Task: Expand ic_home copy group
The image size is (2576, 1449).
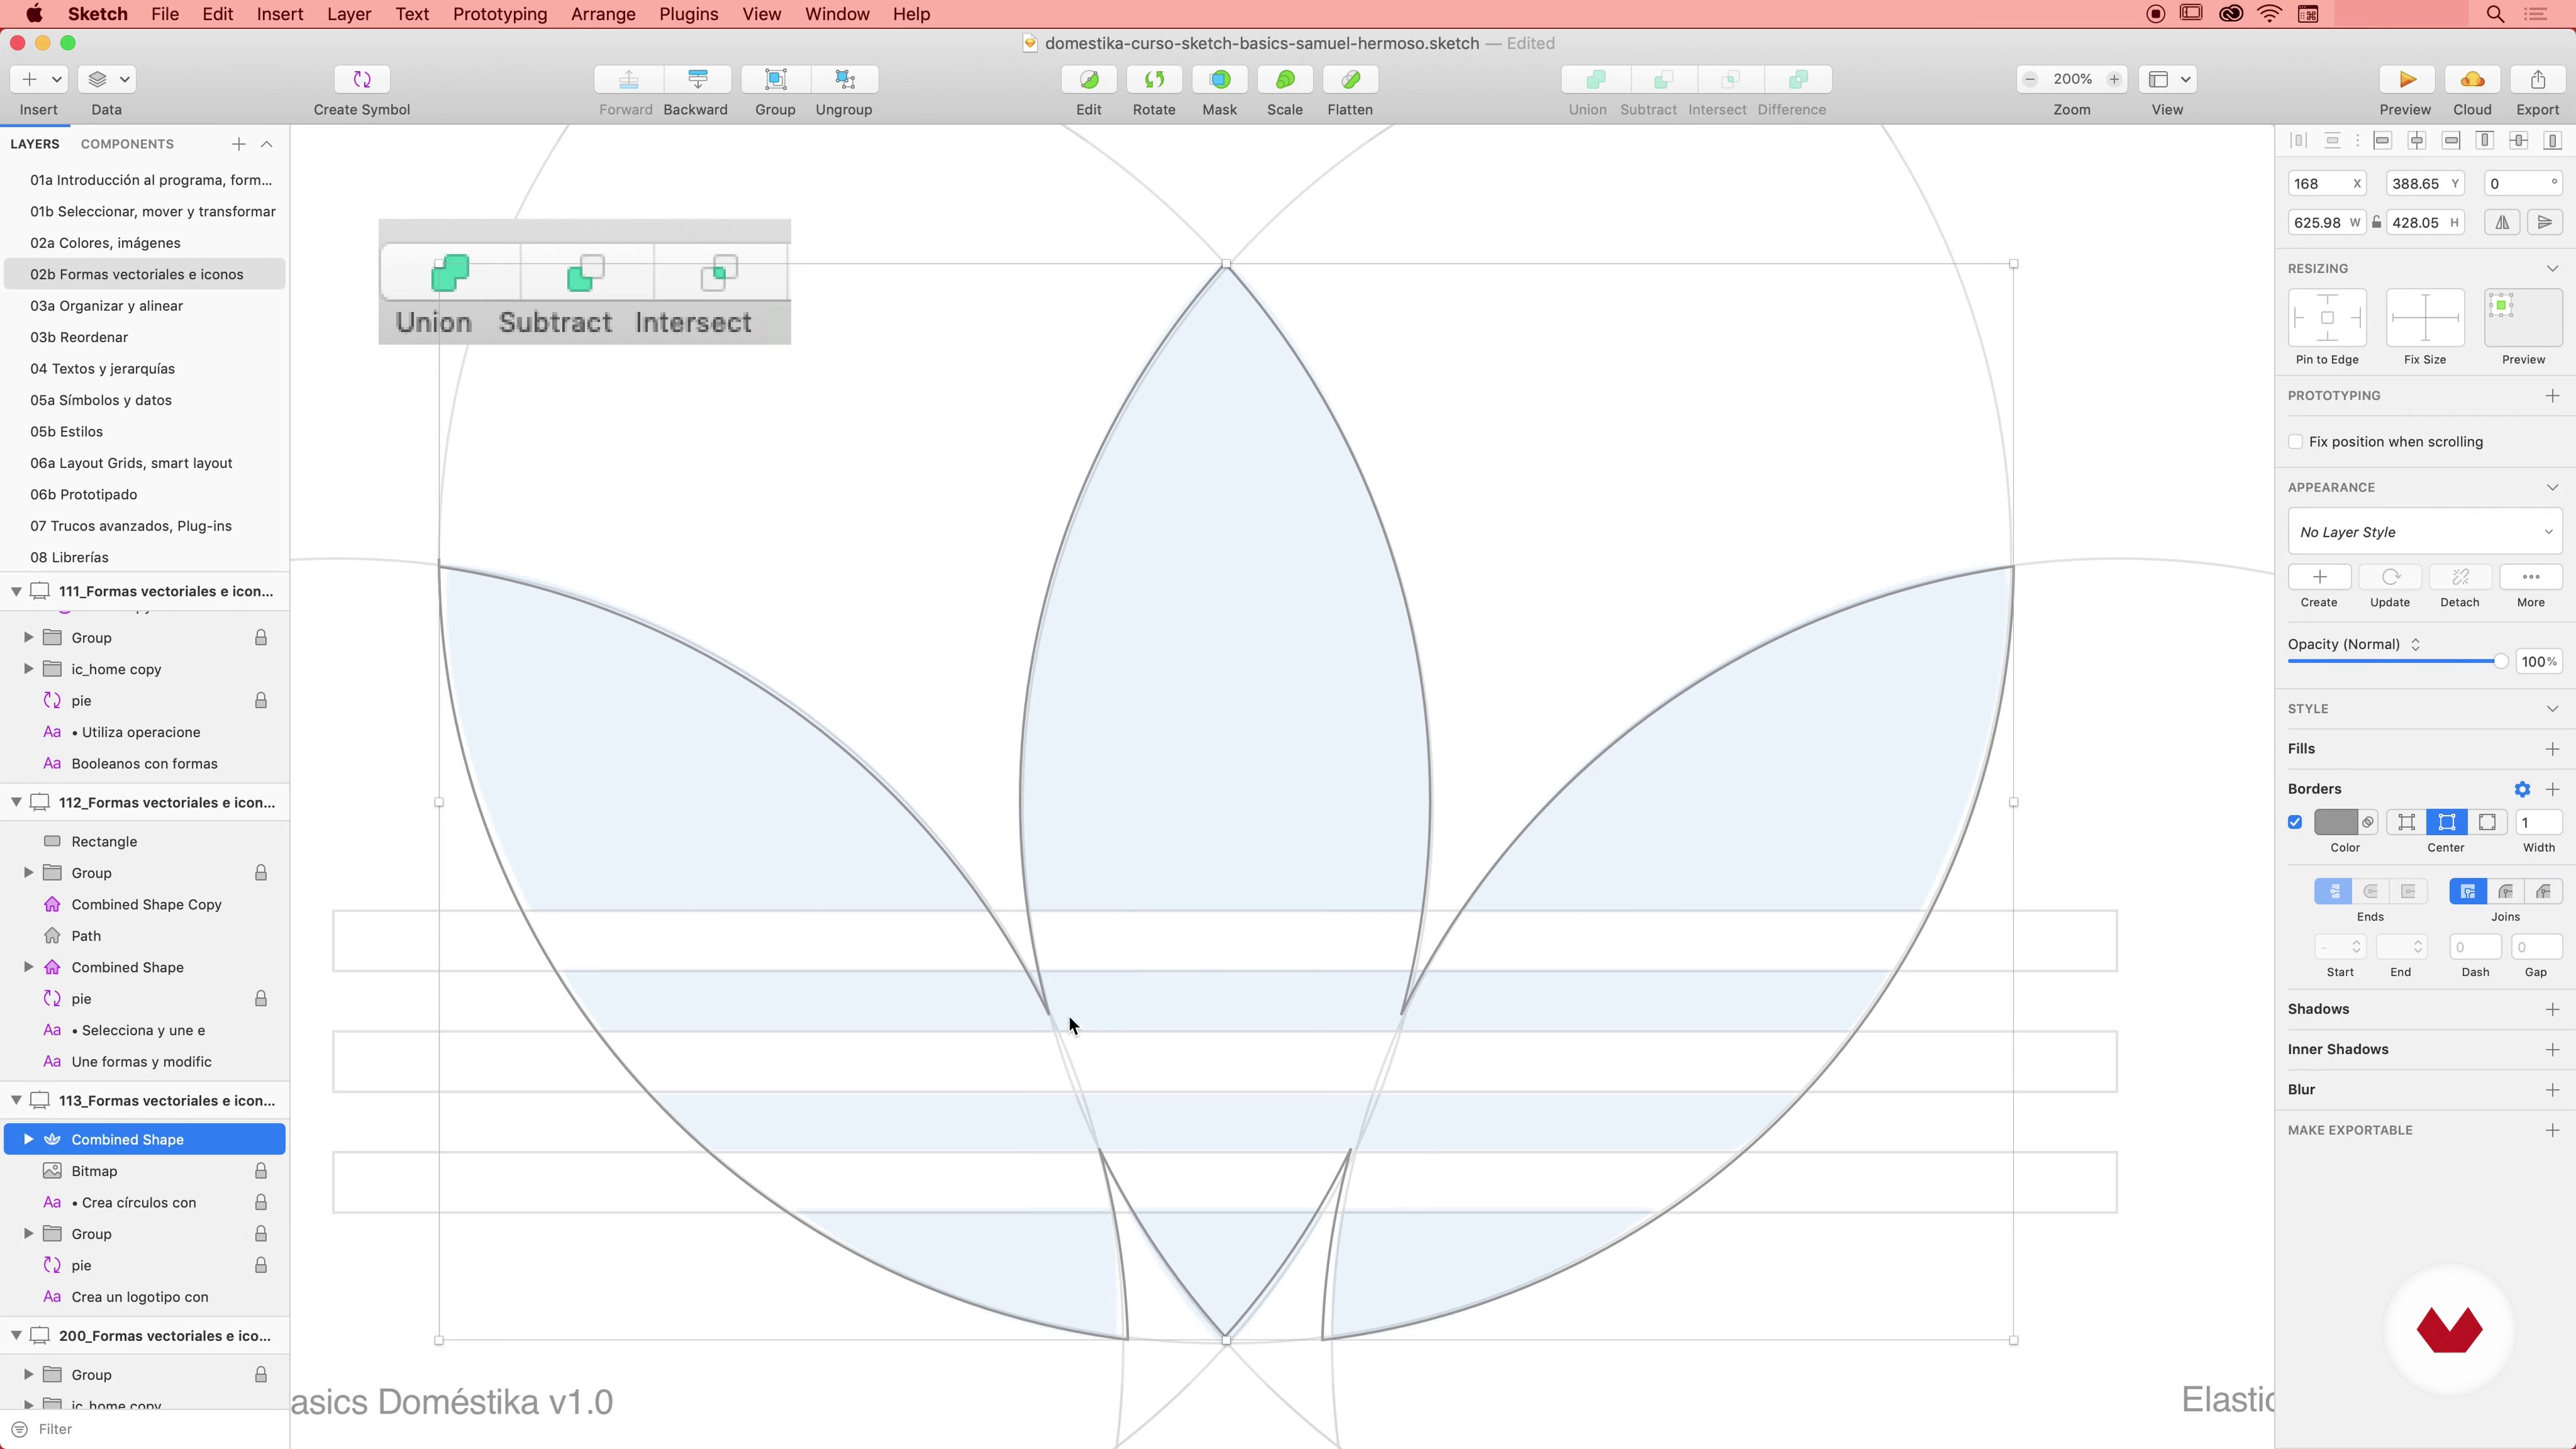Action: pyautogui.click(x=28, y=669)
